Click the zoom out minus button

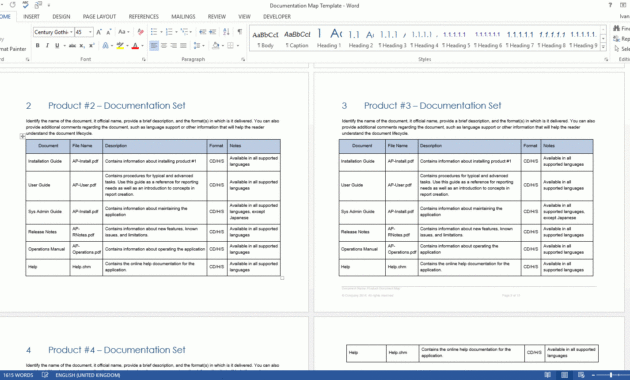click(x=593, y=375)
